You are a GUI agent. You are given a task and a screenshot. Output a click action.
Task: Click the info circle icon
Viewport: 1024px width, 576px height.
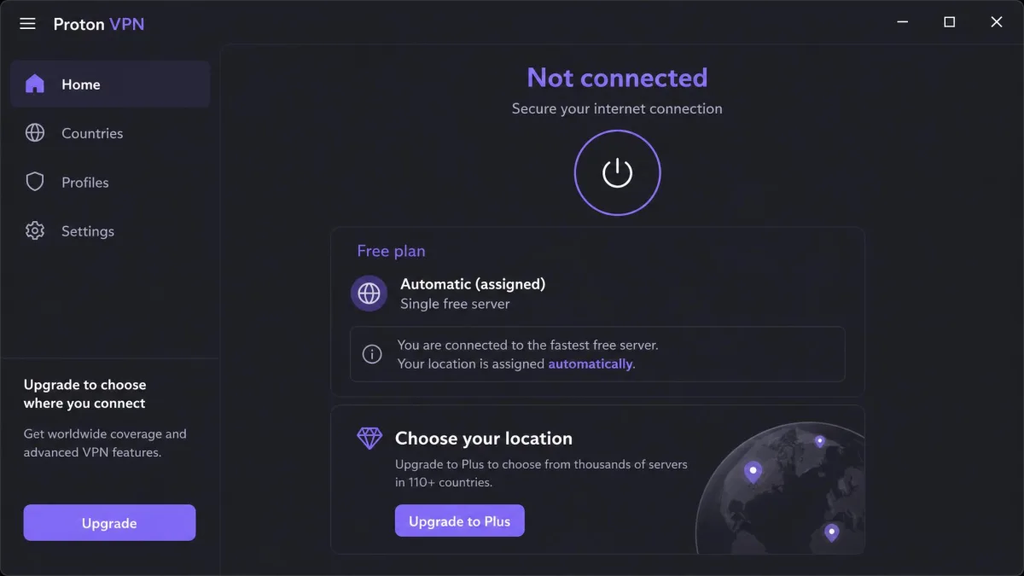tap(372, 354)
